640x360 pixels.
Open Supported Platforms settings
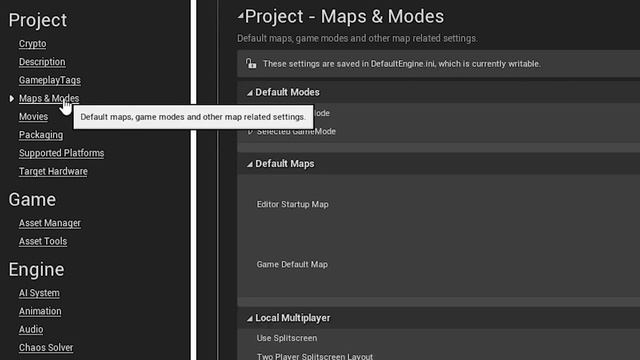tap(61, 153)
